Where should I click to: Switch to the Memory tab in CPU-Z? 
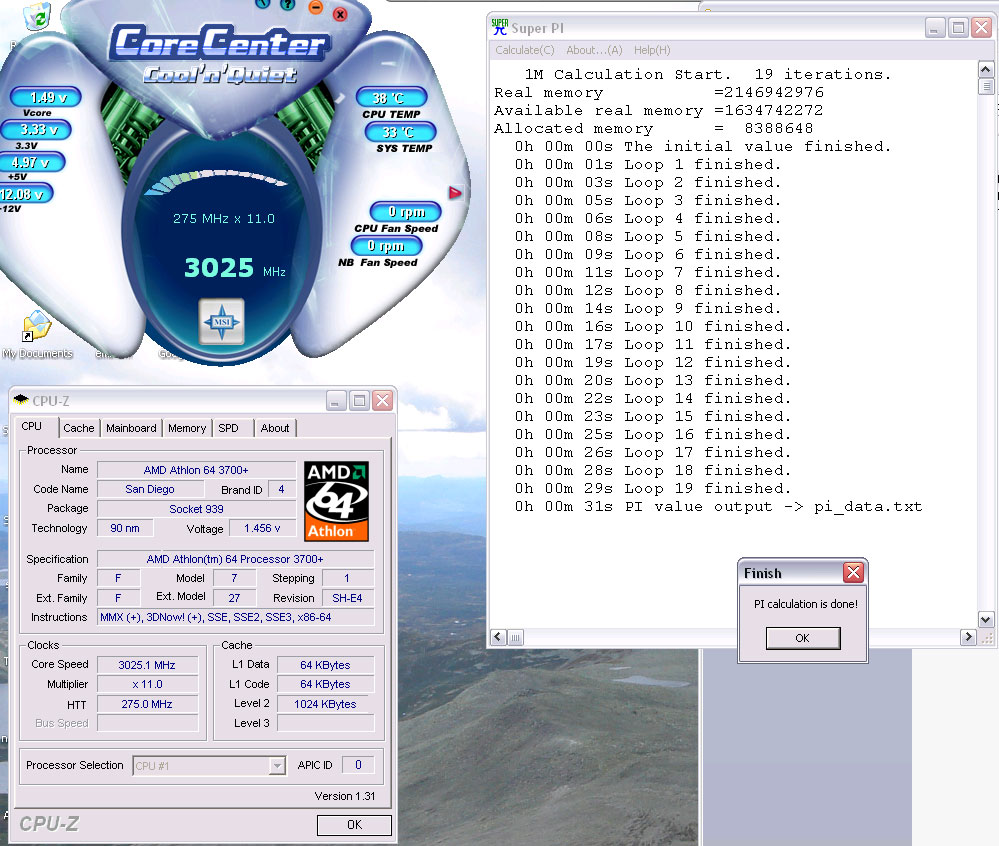click(x=187, y=428)
